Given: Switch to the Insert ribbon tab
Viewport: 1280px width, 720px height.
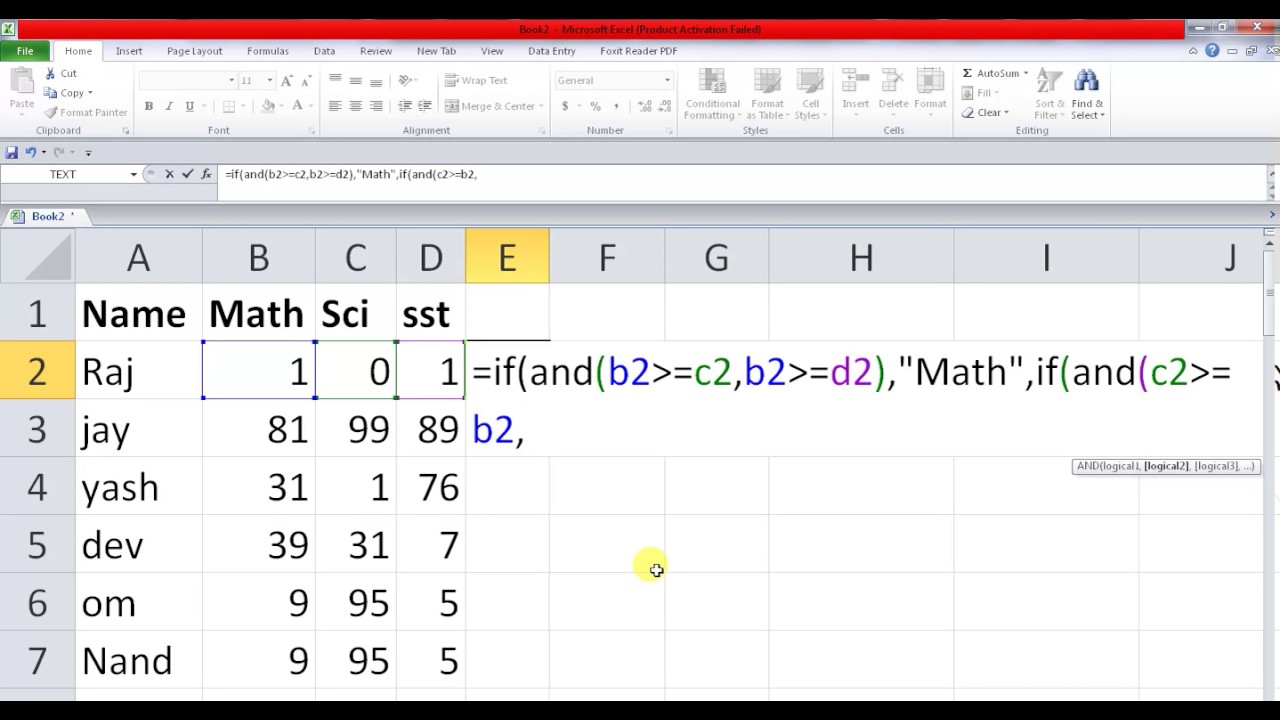Looking at the screenshot, I should coord(129,51).
